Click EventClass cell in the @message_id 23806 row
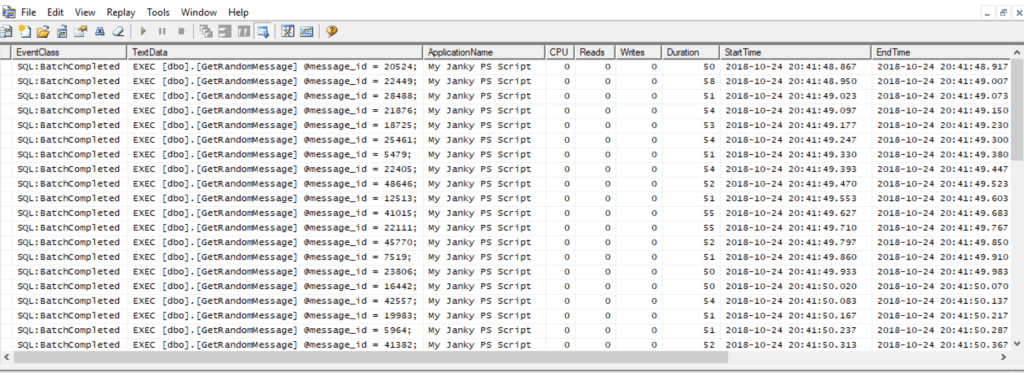 tap(69, 271)
